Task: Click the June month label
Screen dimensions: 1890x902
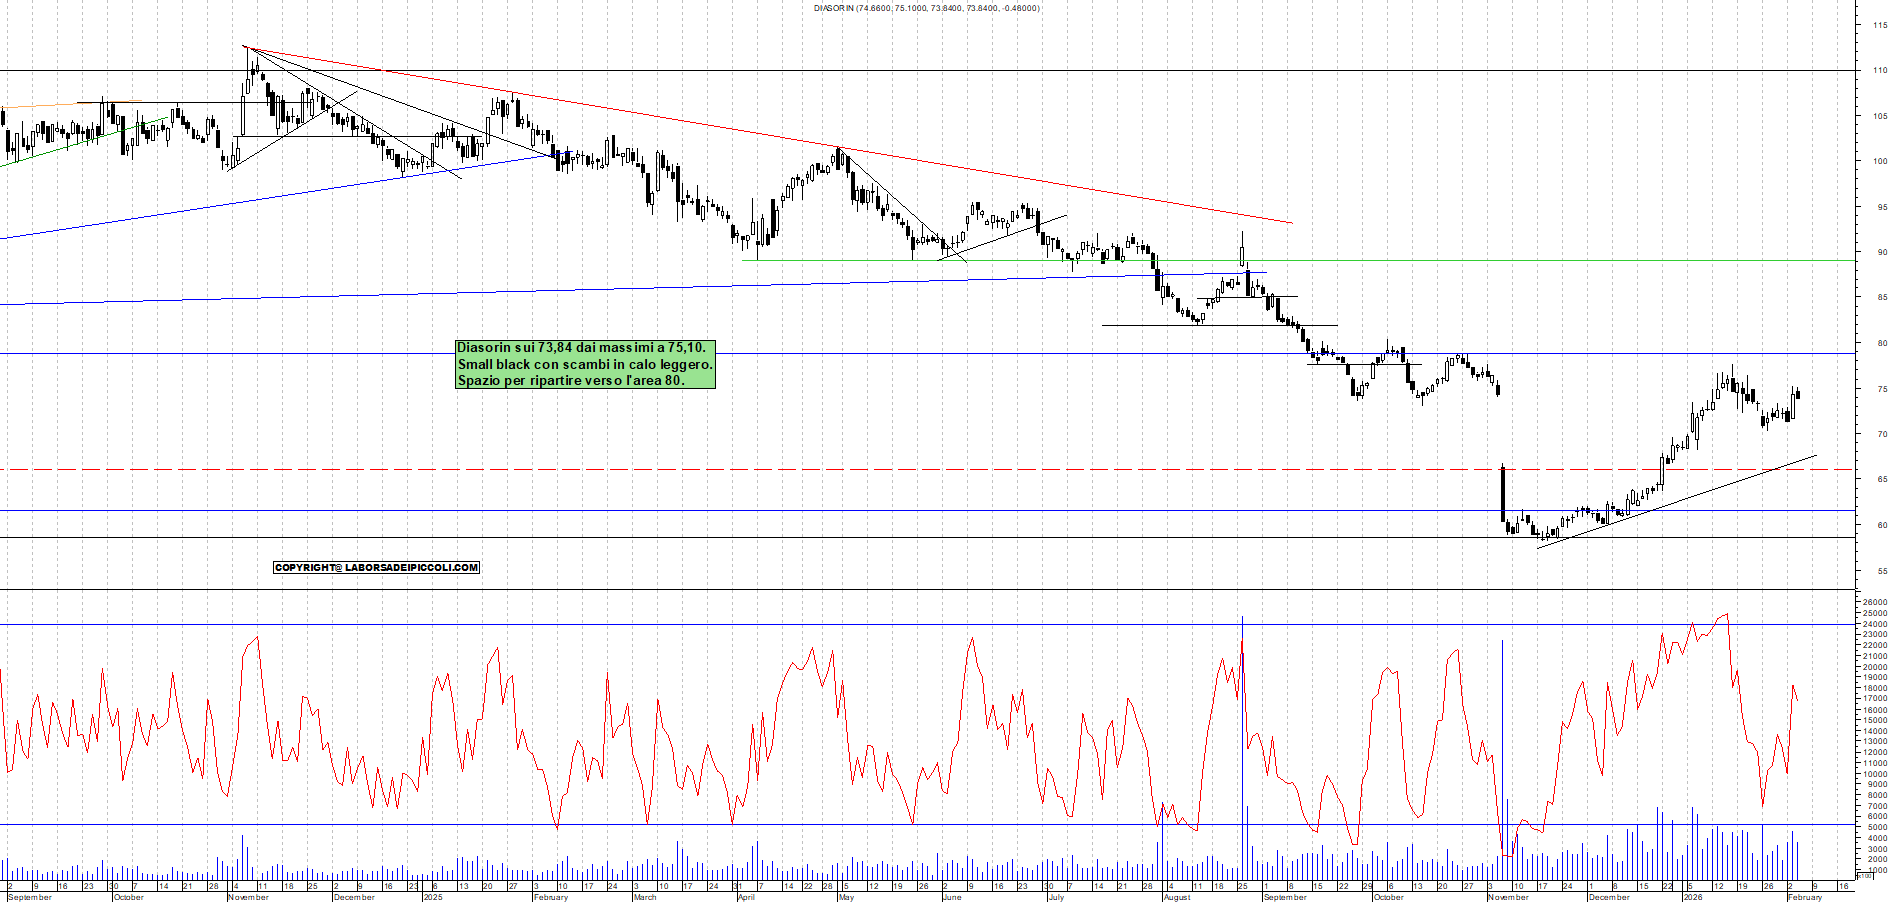Action: (x=951, y=897)
